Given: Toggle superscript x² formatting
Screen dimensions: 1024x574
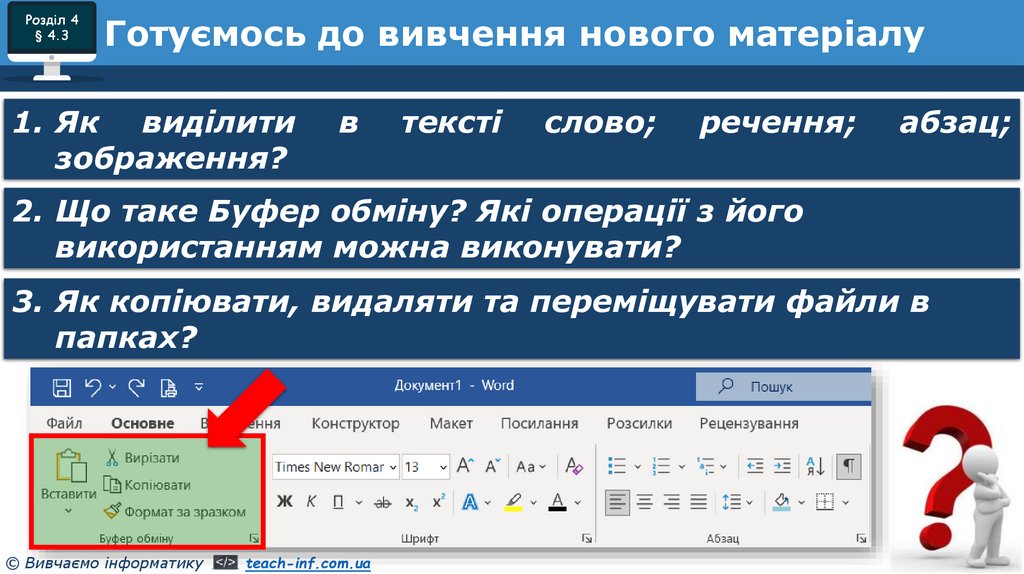Looking at the screenshot, I should tap(438, 501).
